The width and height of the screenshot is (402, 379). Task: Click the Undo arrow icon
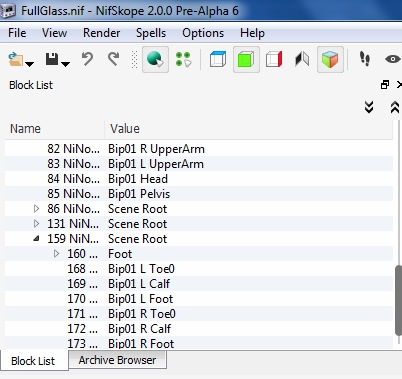[87, 59]
